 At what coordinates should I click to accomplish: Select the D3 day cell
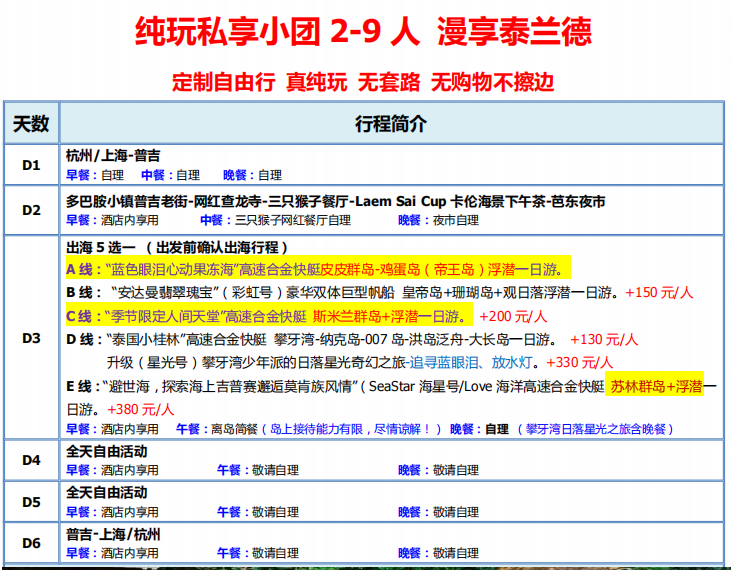tap(31, 338)
